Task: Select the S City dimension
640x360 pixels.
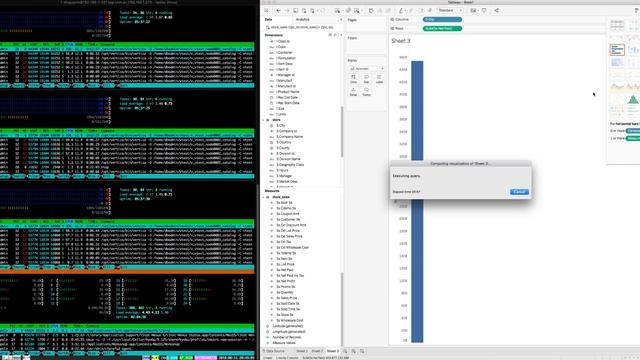Action: (281, 126)
